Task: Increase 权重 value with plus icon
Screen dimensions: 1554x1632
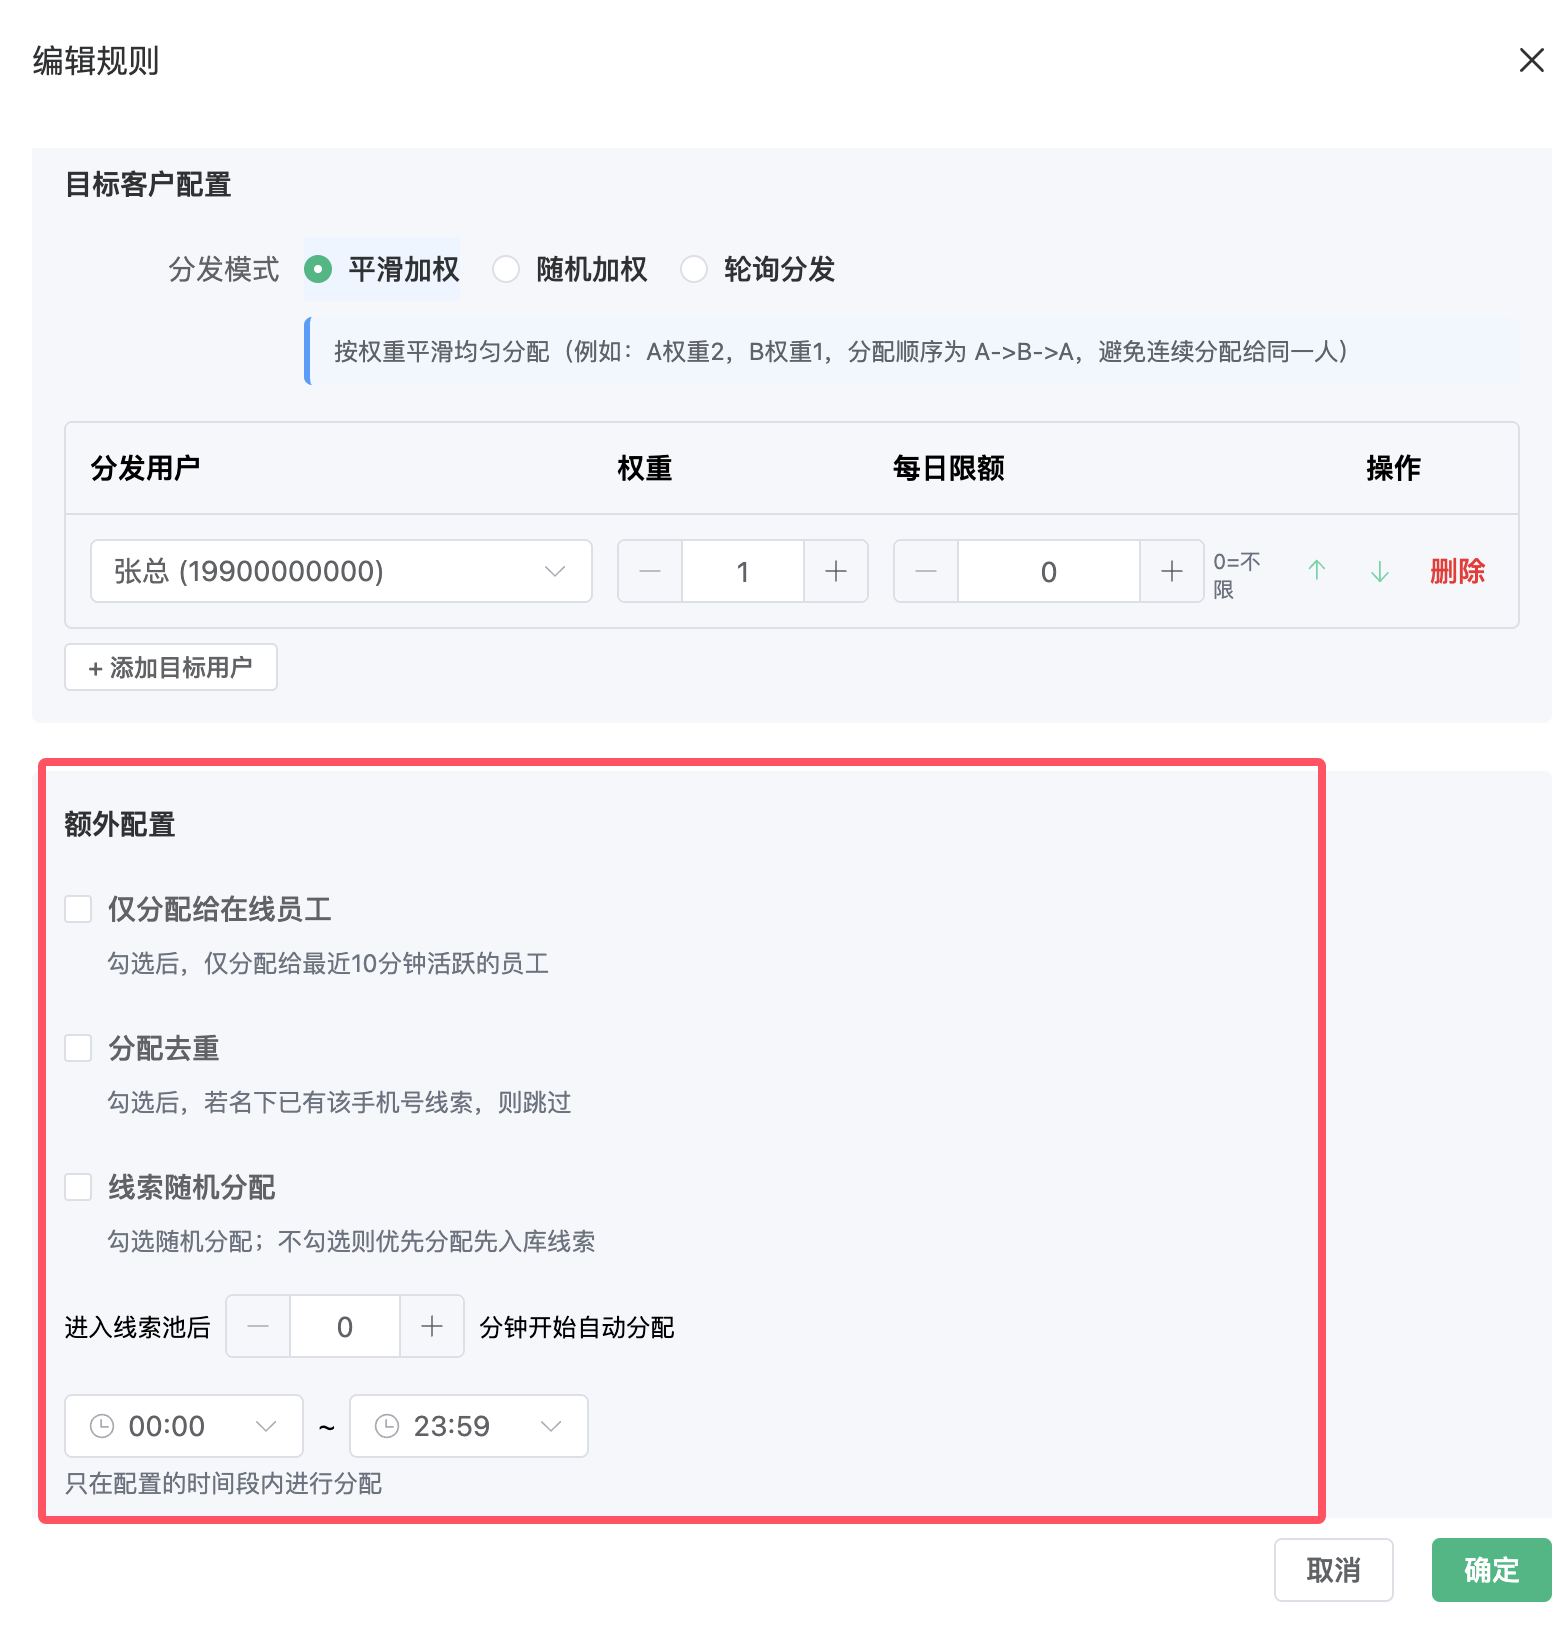Action: 835,571
